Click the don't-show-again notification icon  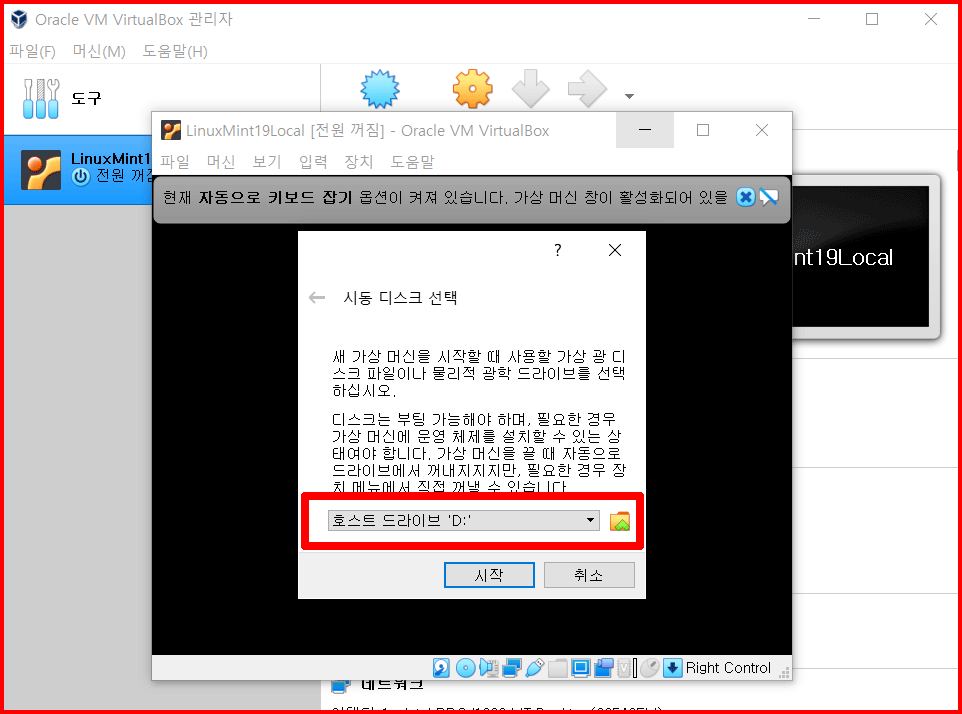pos(769,197)
